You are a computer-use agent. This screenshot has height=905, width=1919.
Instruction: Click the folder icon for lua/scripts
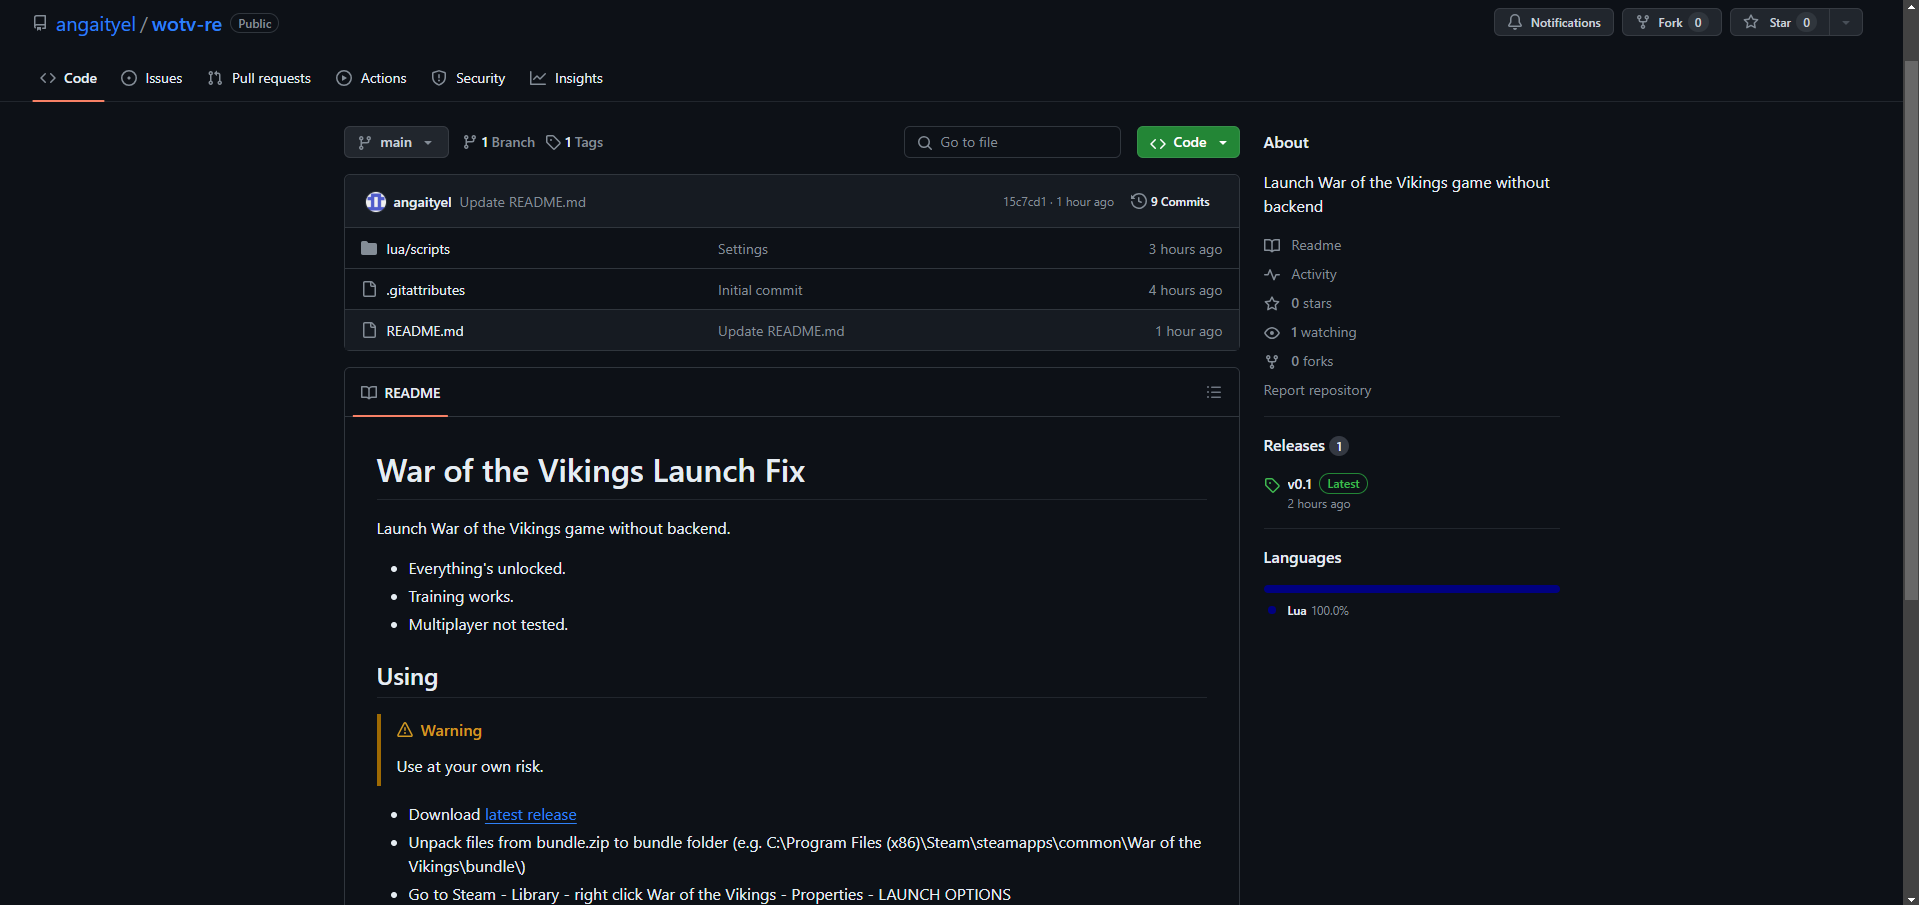[x=369, y=248]
